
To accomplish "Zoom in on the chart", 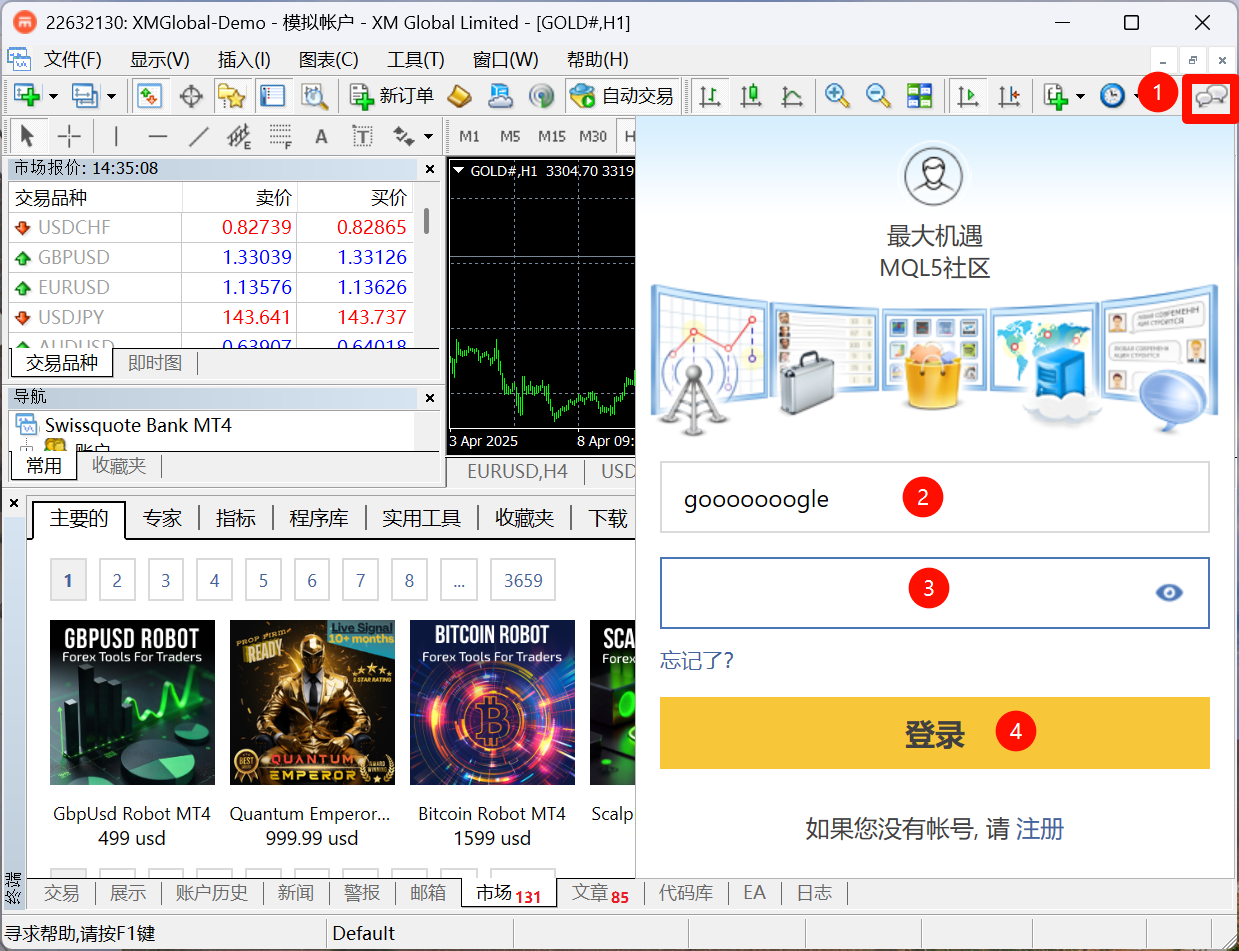I will pyautogui.click(x=837, y=96).
